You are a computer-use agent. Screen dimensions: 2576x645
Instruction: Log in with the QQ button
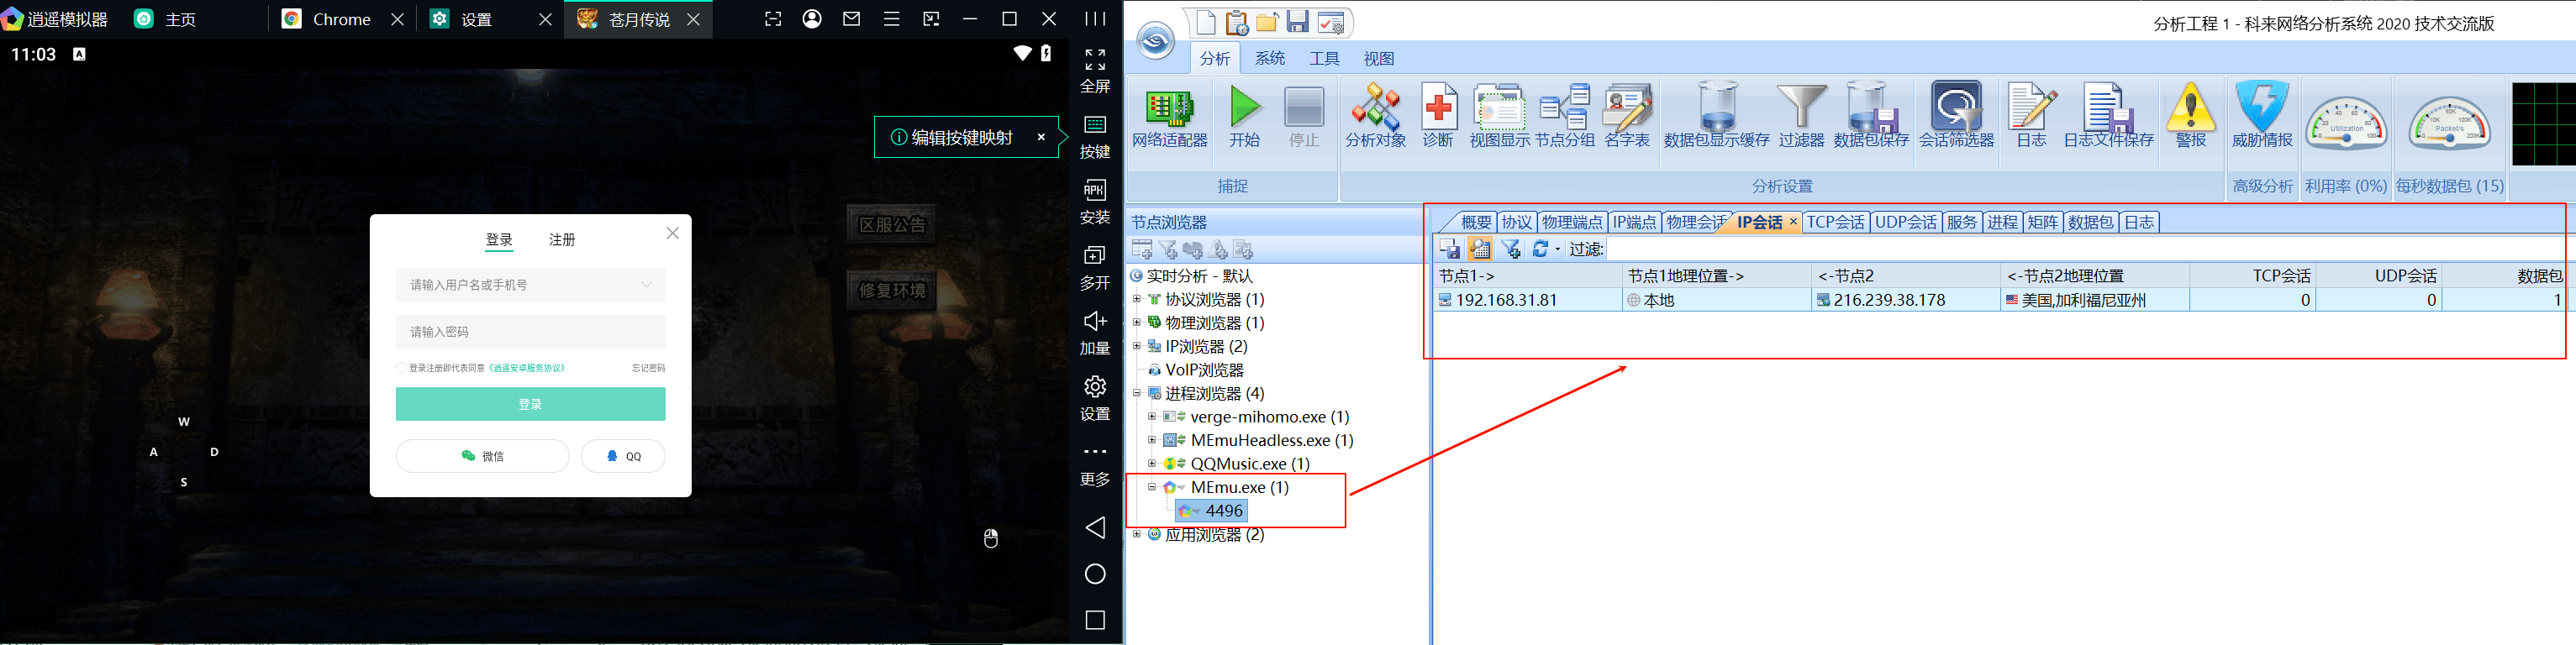point(623,456)
